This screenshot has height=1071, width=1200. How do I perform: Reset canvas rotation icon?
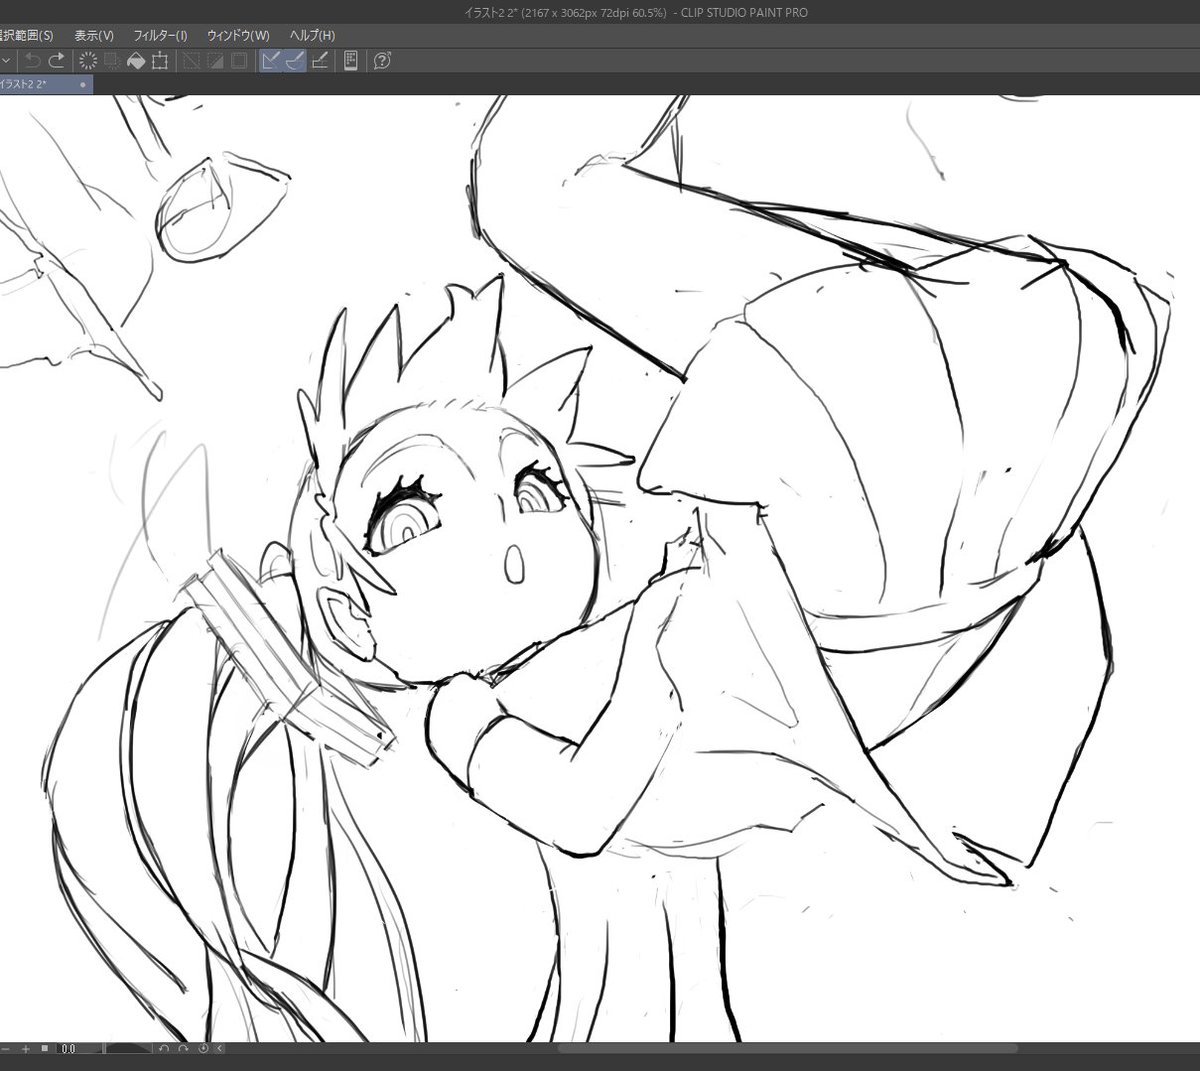tap(203, 1049)
